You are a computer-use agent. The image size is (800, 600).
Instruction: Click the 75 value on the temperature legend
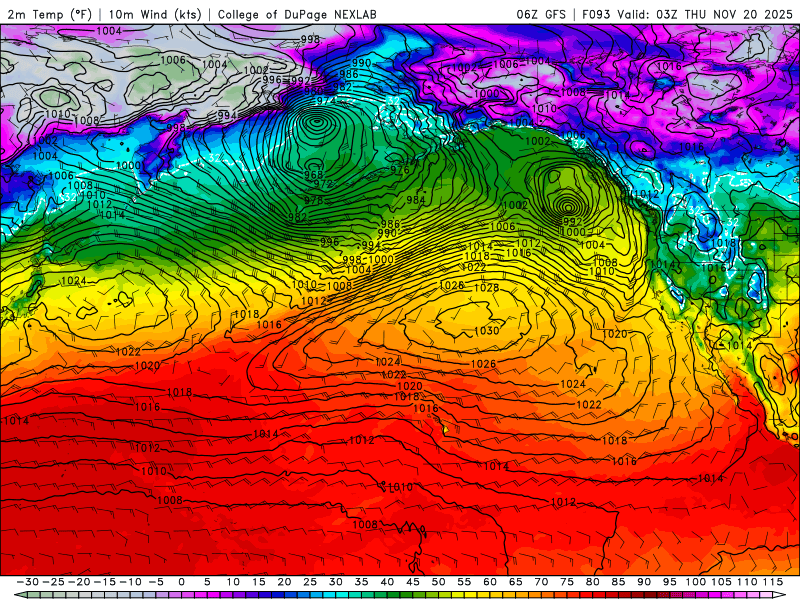click(x=567, y=582)
